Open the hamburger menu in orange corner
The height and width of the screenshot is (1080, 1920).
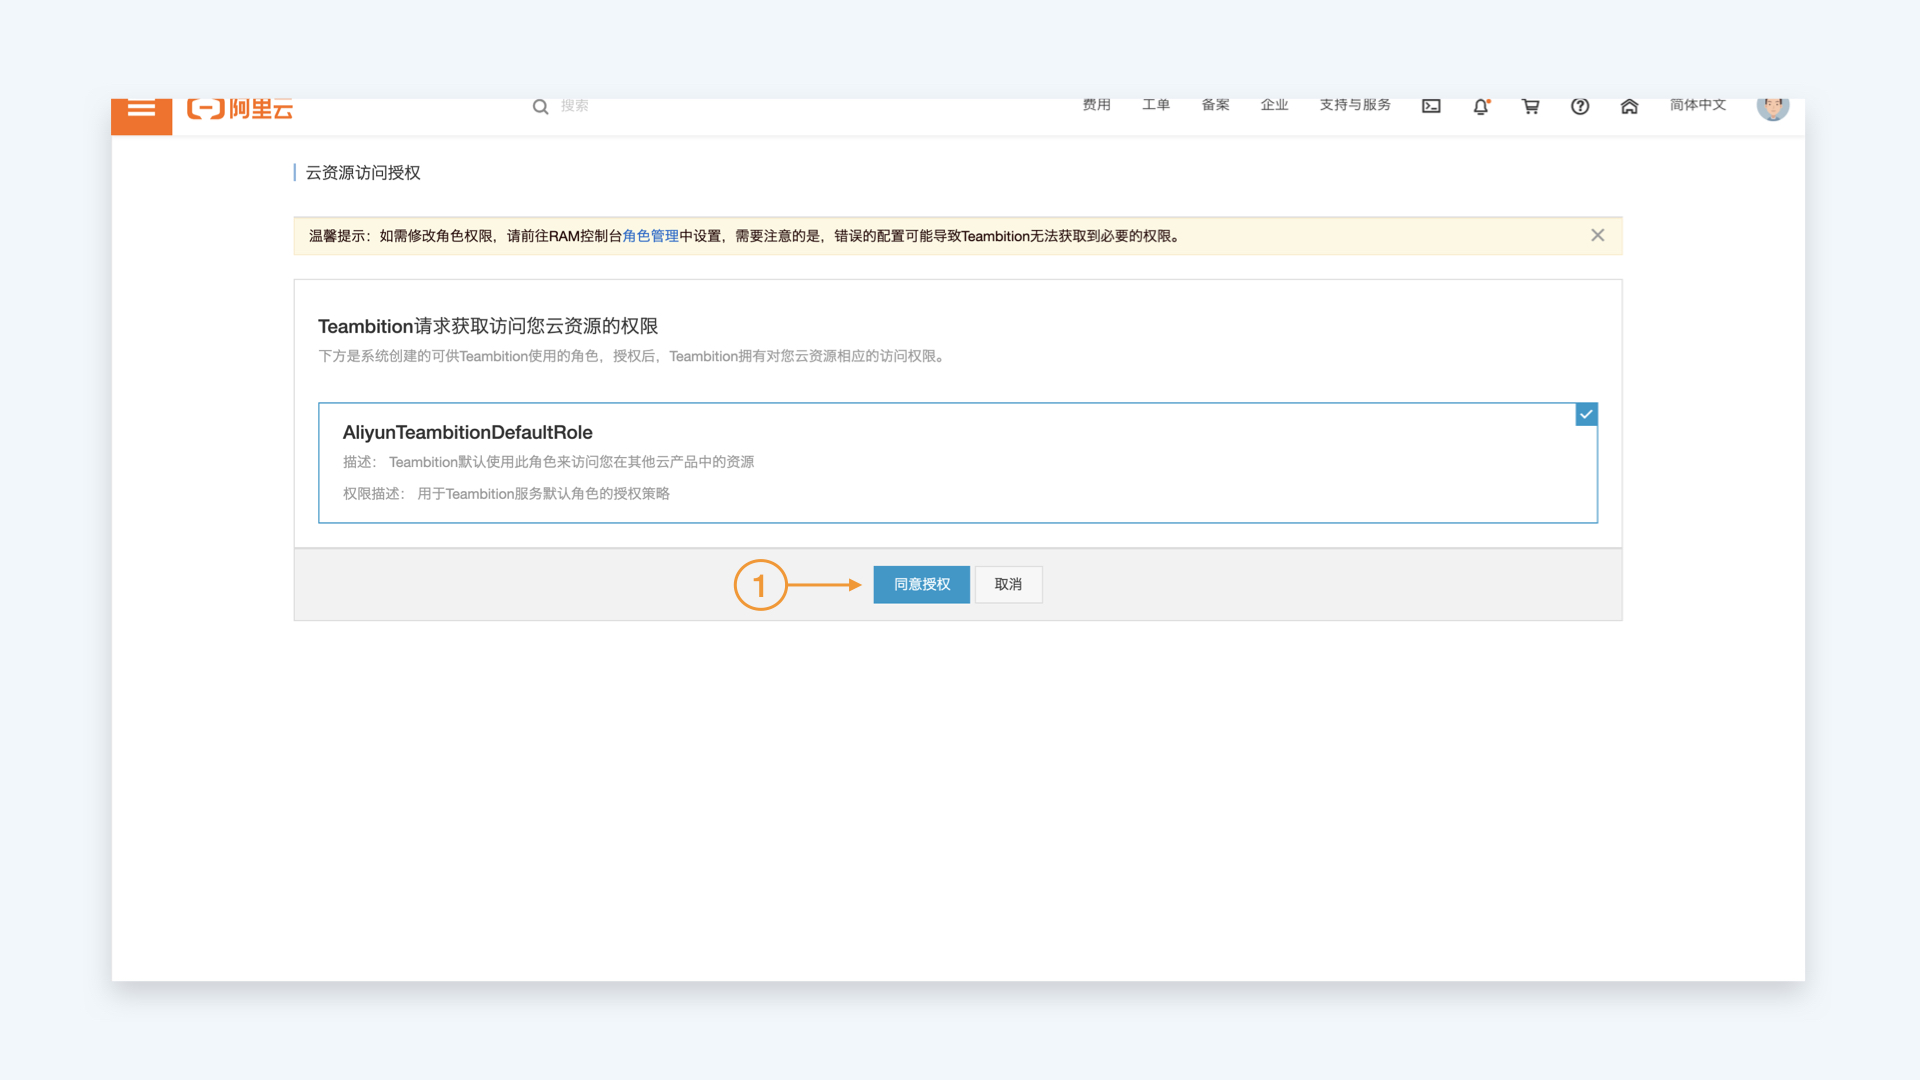point(141,112)
